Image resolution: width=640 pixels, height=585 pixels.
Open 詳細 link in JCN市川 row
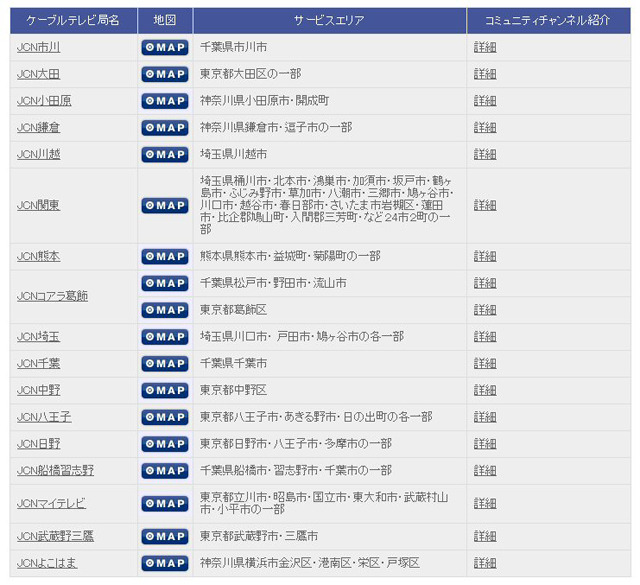tap(485, 47)
